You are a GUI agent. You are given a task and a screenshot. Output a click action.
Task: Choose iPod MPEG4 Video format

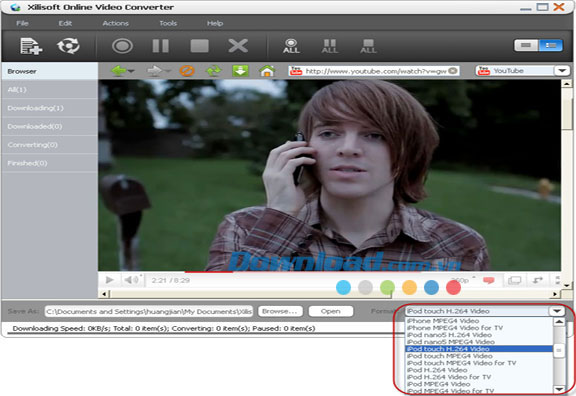(439, 384)
